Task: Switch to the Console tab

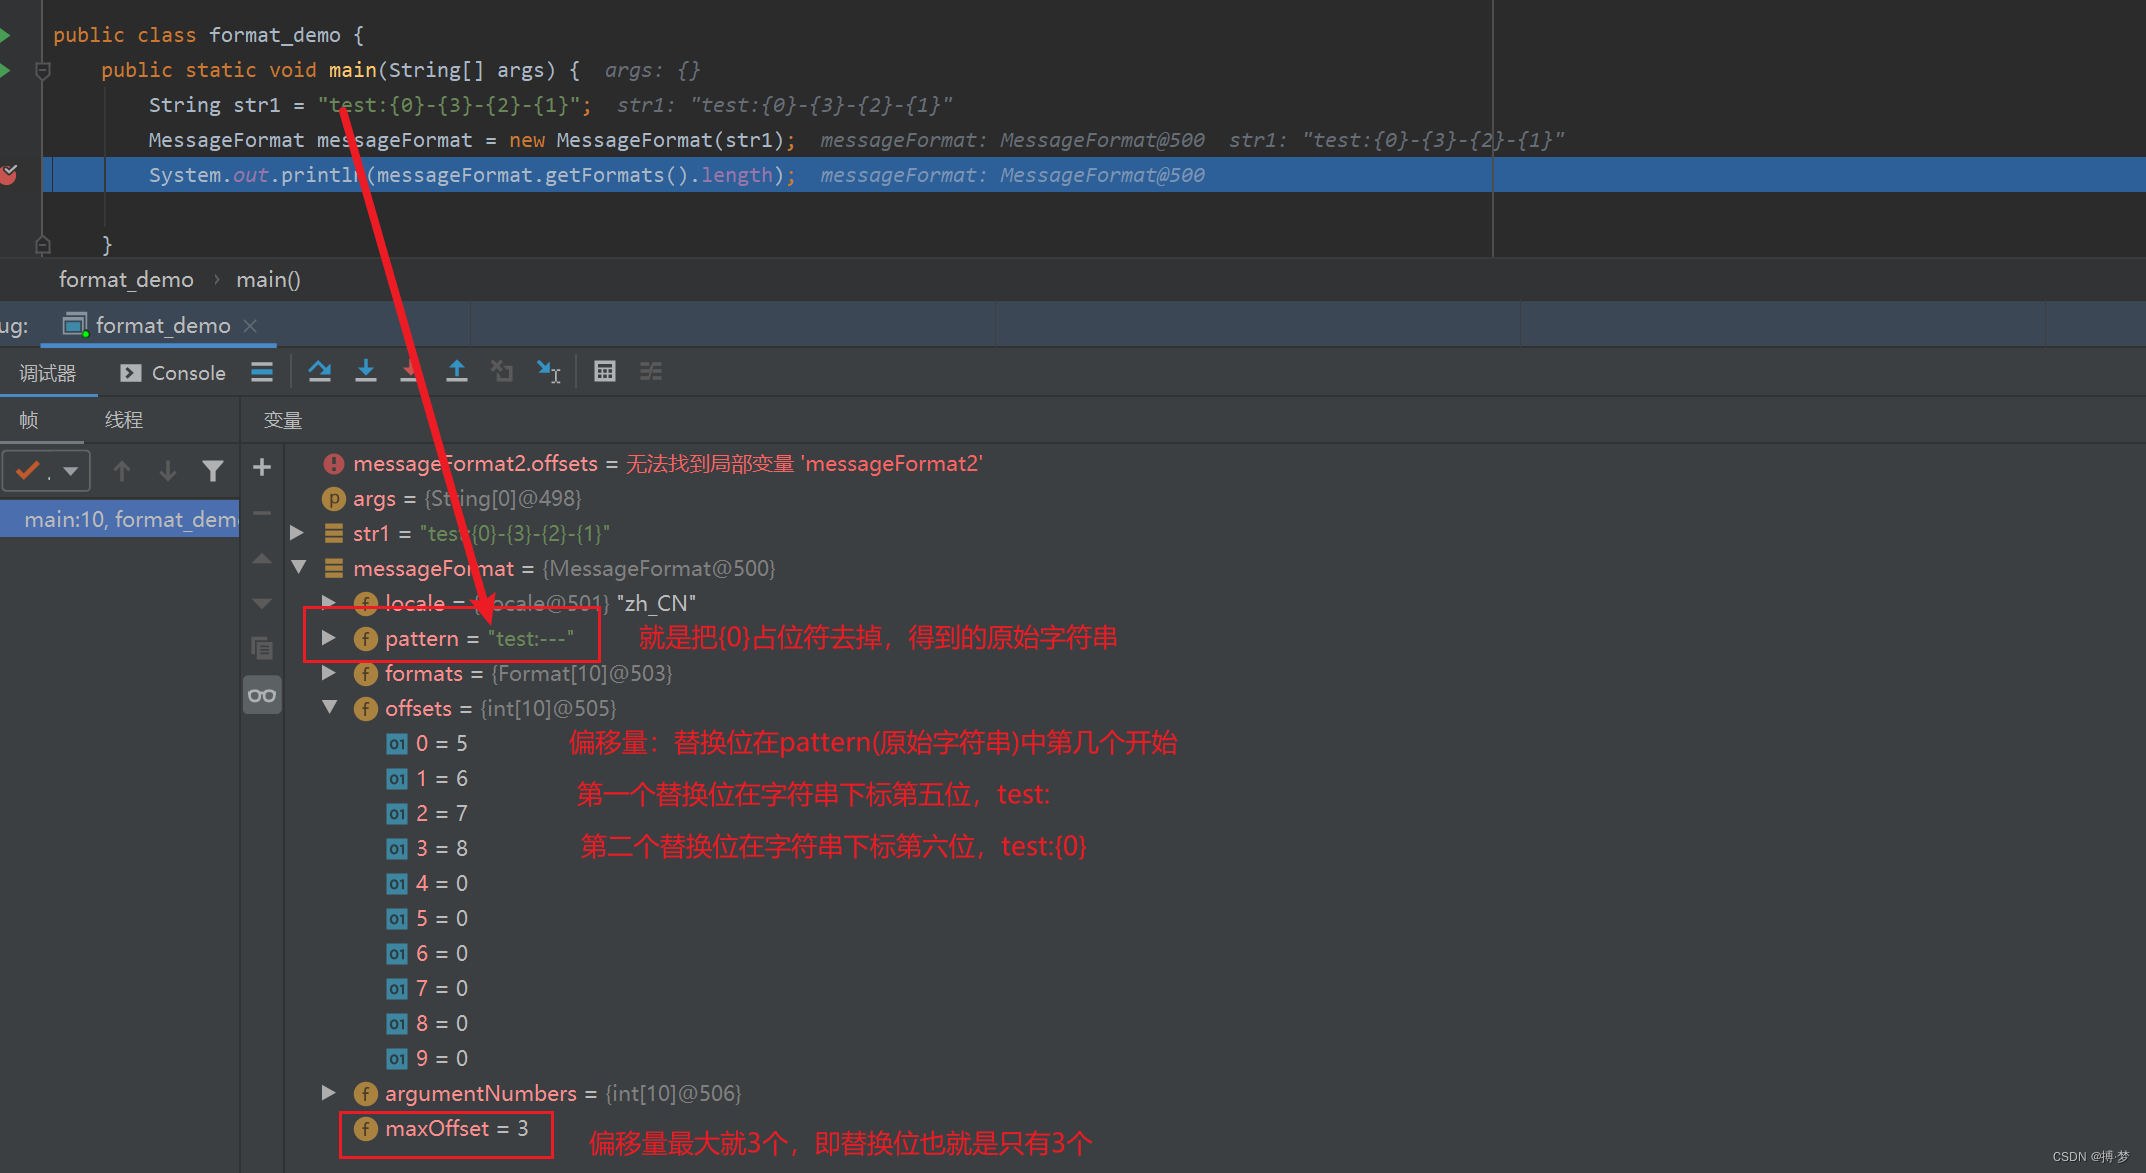Action: [x=173, y=372]
